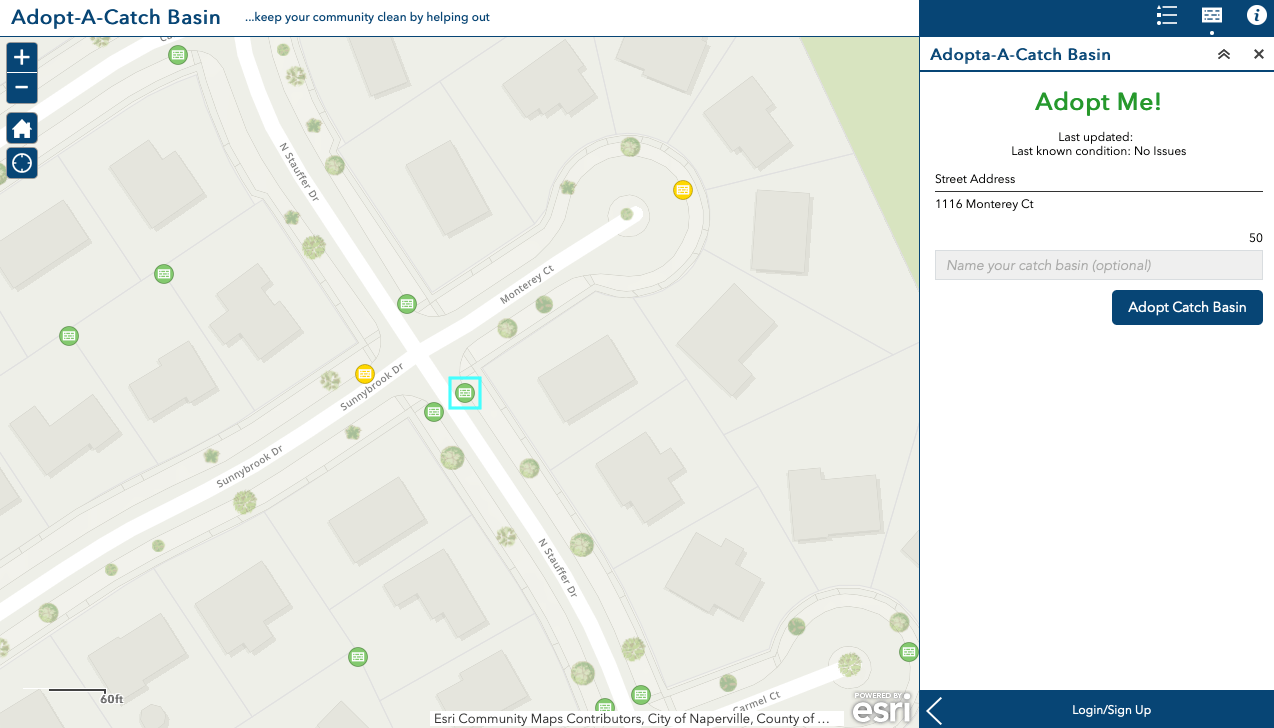The width and height of the screenshot is (1274, 728).
Task: Select green catch basin nearest the Carmel Ct label
Action: [x=641, y=694]
